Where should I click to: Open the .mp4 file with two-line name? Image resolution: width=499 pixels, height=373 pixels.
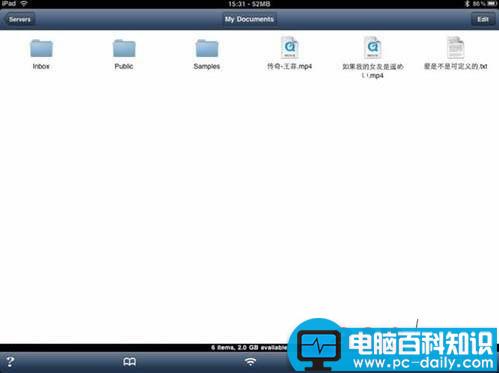click(x=372, y=48)
